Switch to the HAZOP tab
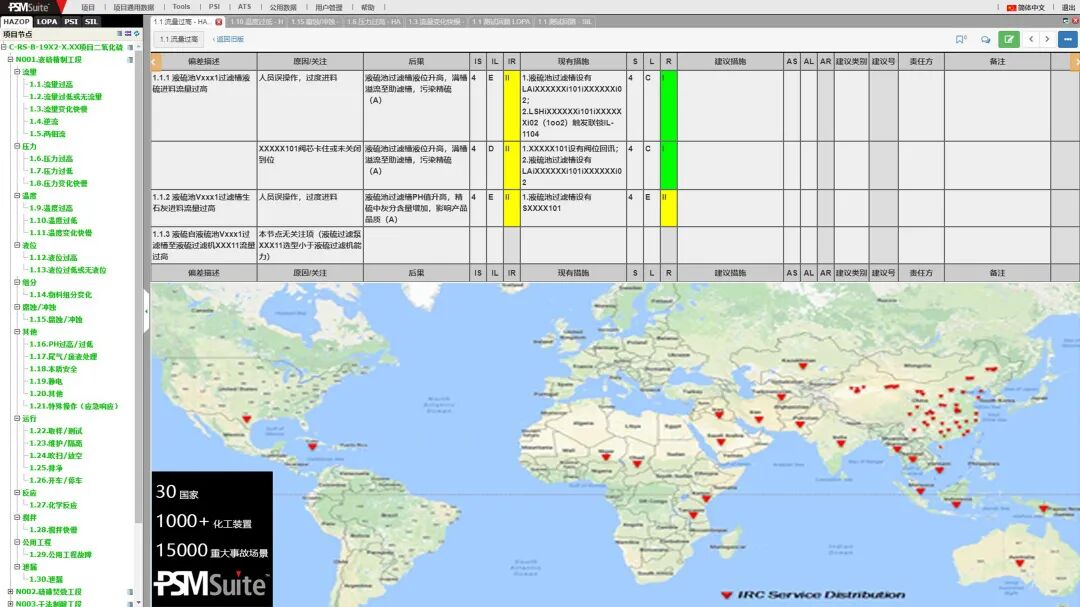1080x607 pixels. pos(17,21)
